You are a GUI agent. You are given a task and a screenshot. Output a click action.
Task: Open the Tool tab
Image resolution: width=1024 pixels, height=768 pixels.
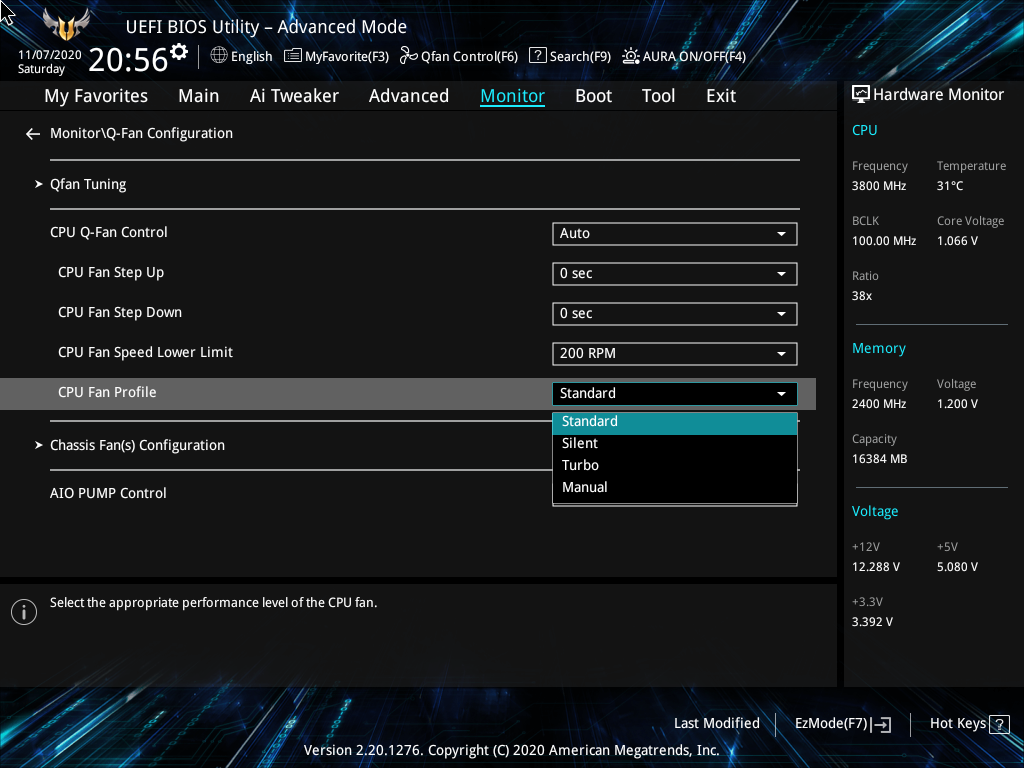tap(658, 96)
